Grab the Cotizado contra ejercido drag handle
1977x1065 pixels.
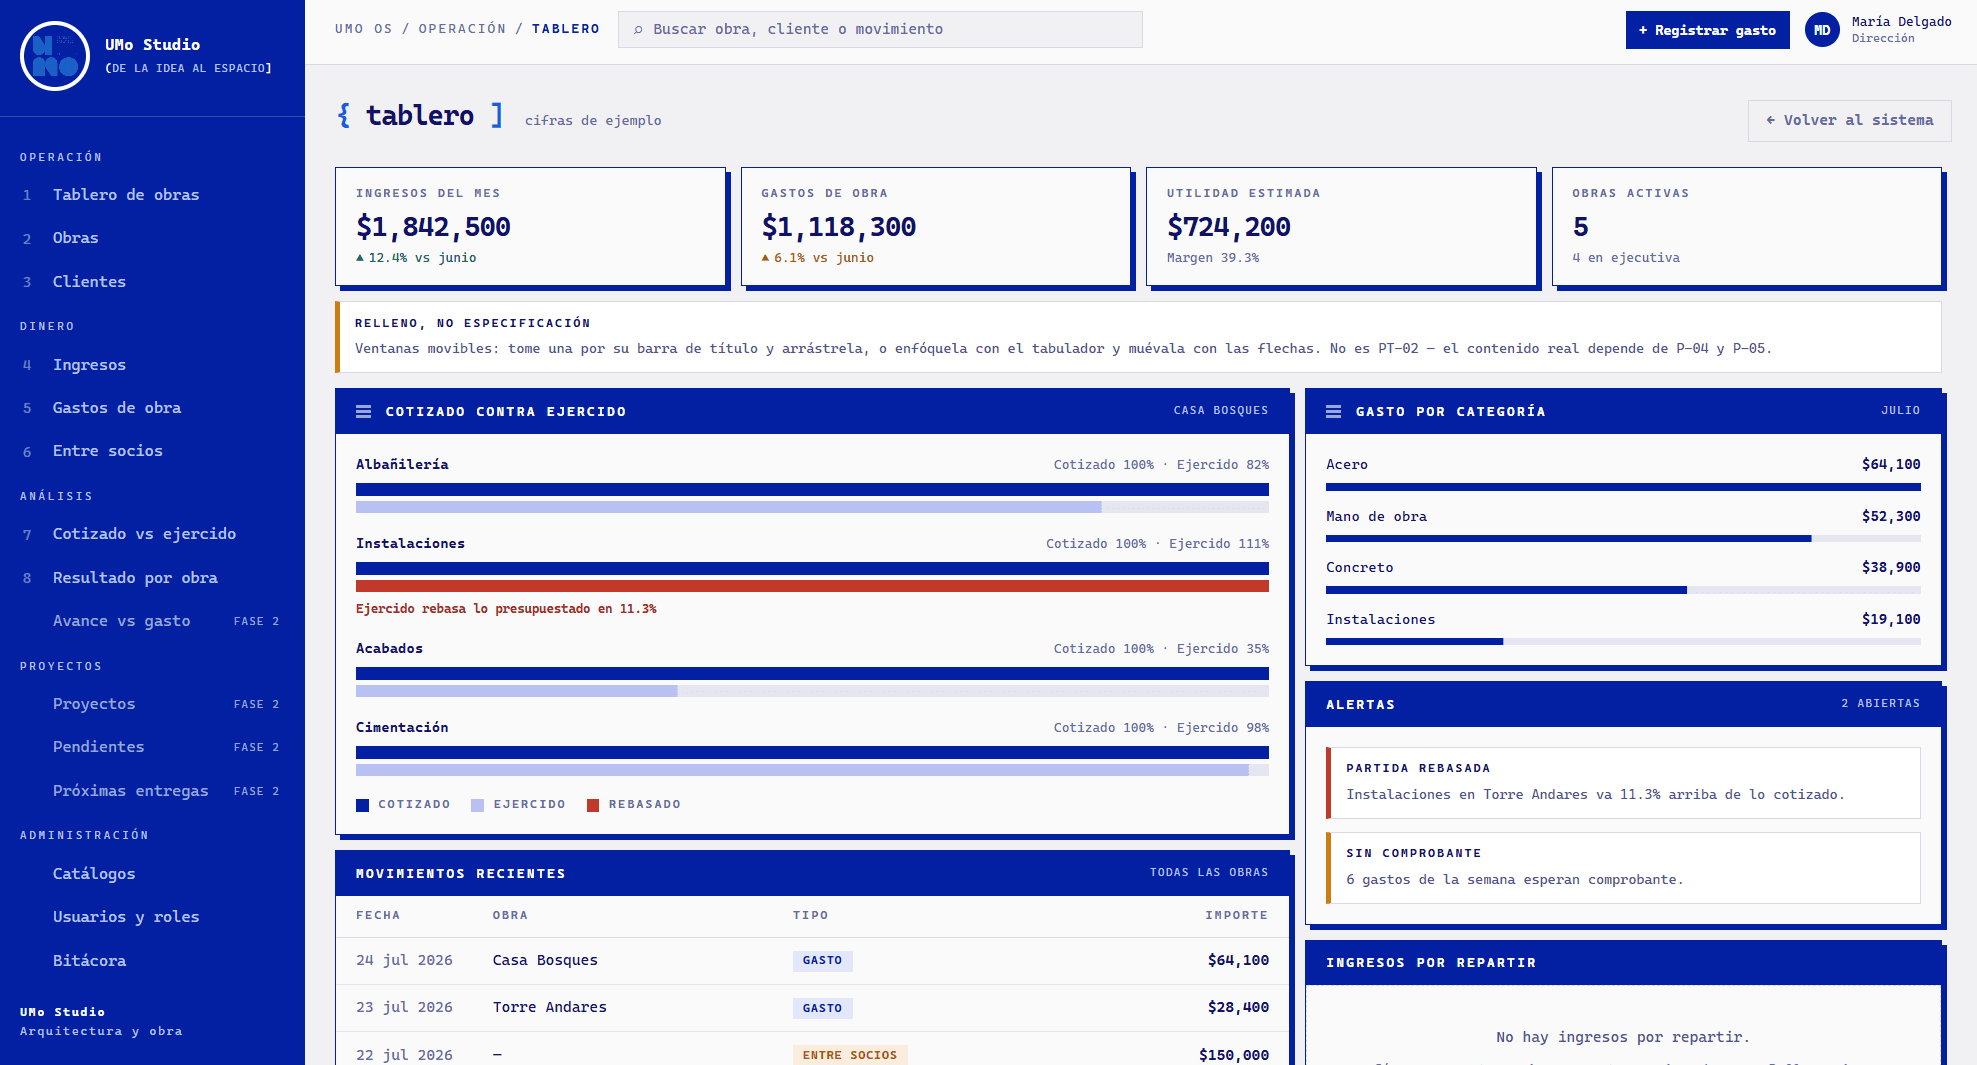364,412
